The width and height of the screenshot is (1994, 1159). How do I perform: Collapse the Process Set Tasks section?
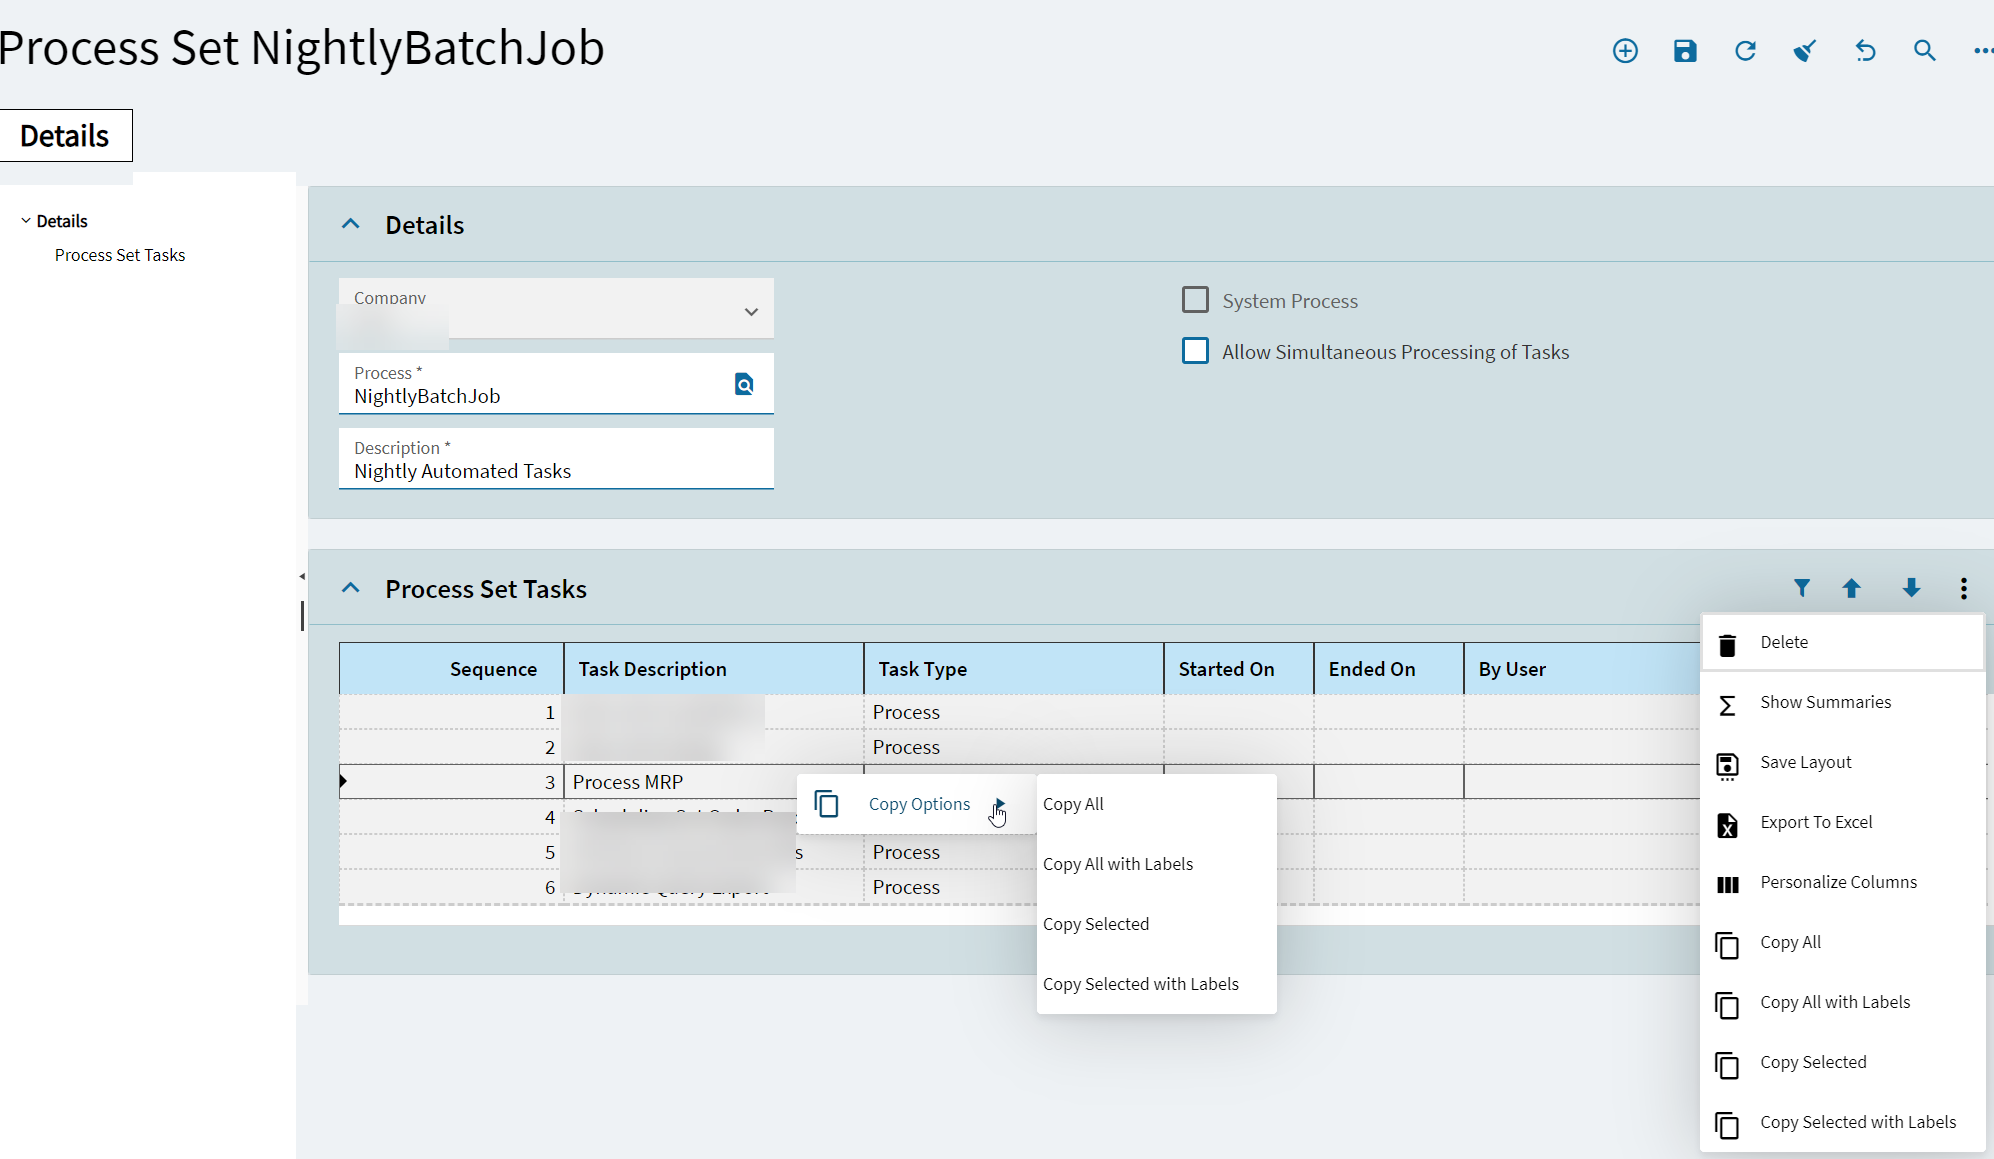tap(350, 588)
